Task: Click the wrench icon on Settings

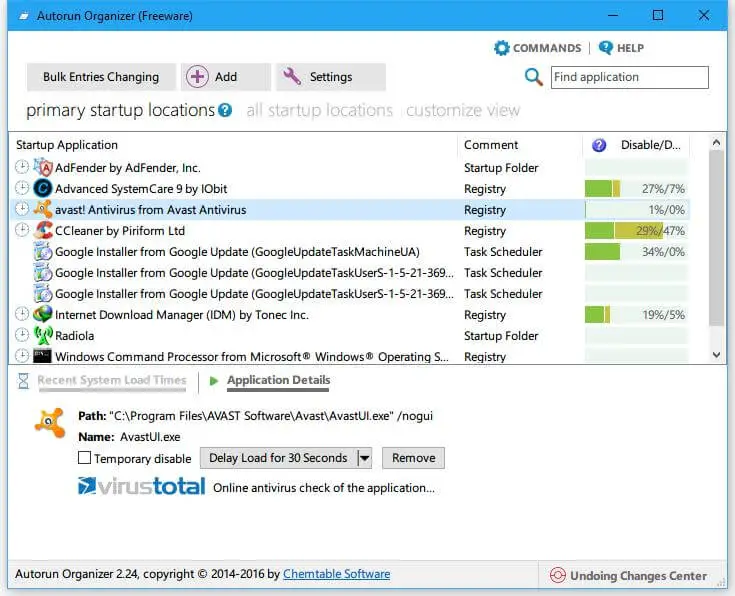Action: coord(292,76)
